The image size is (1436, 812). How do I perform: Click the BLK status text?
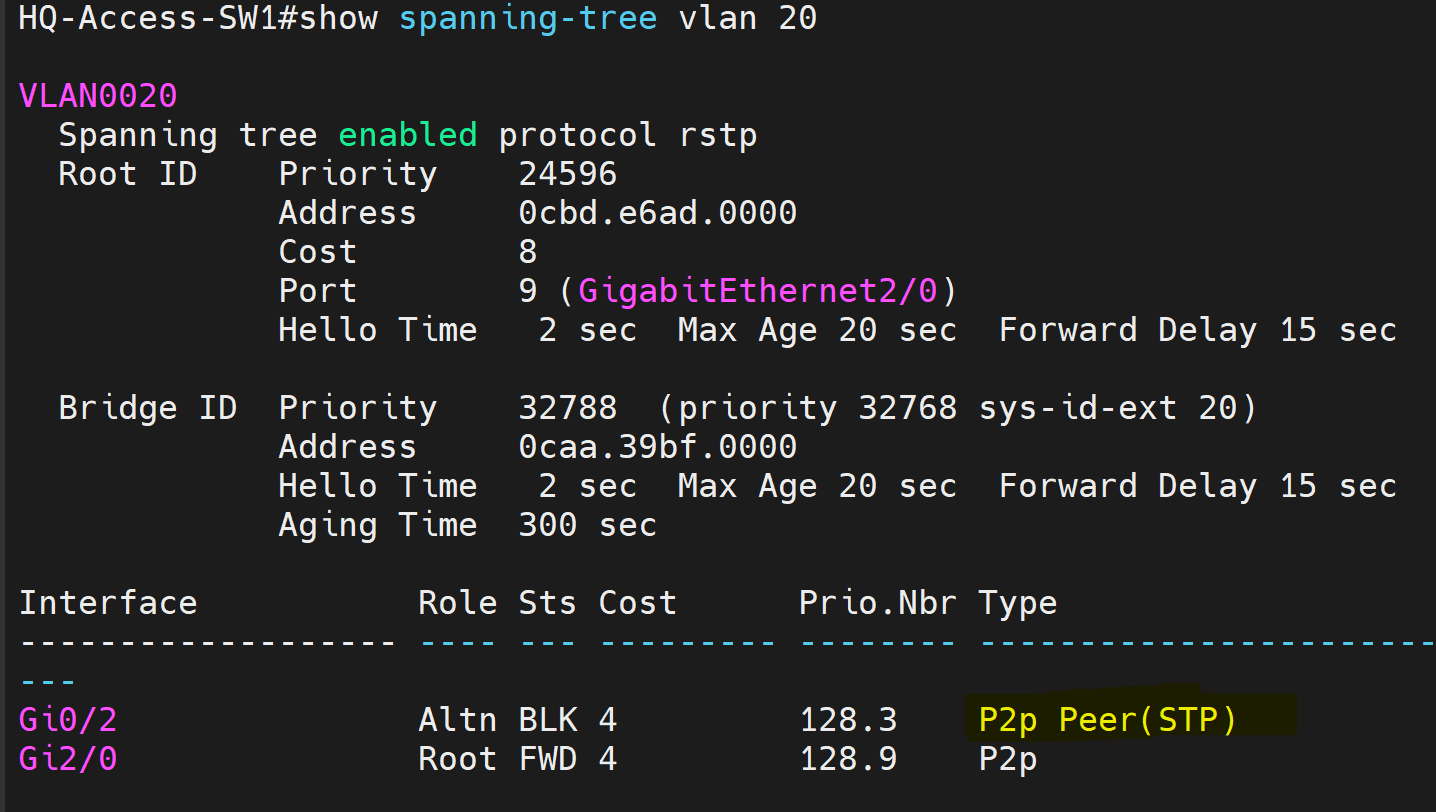coord(547,720)
